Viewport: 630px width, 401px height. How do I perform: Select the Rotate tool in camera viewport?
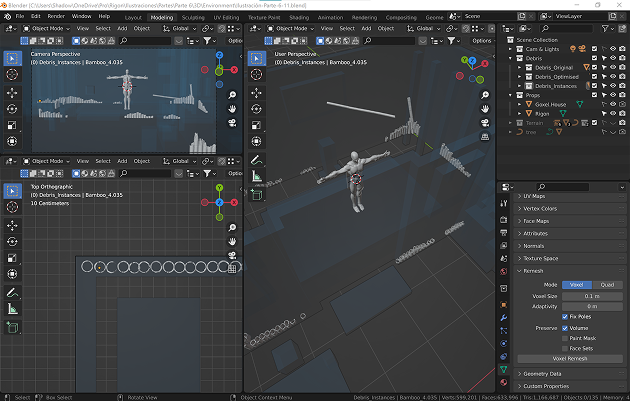click(x=12, y=108)
